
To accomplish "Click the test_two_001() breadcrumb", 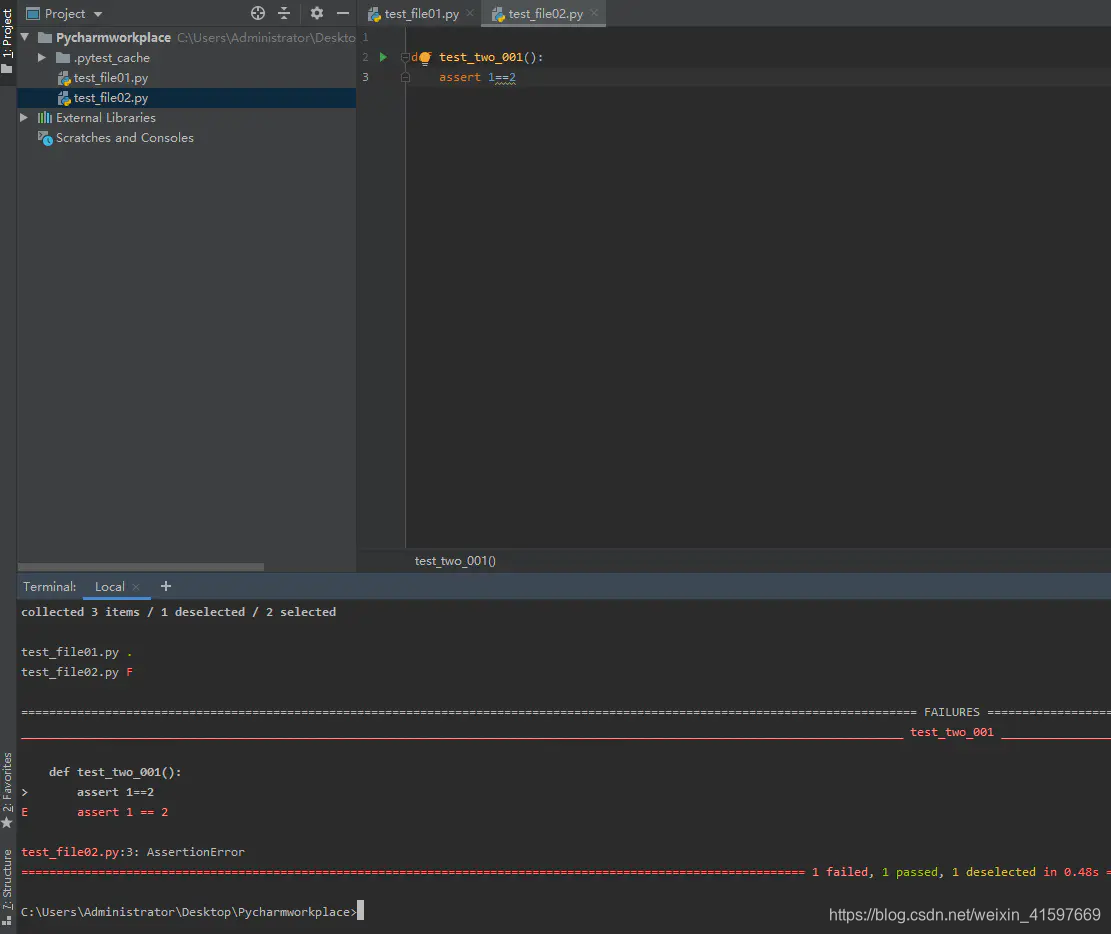I will coord(455,561).
